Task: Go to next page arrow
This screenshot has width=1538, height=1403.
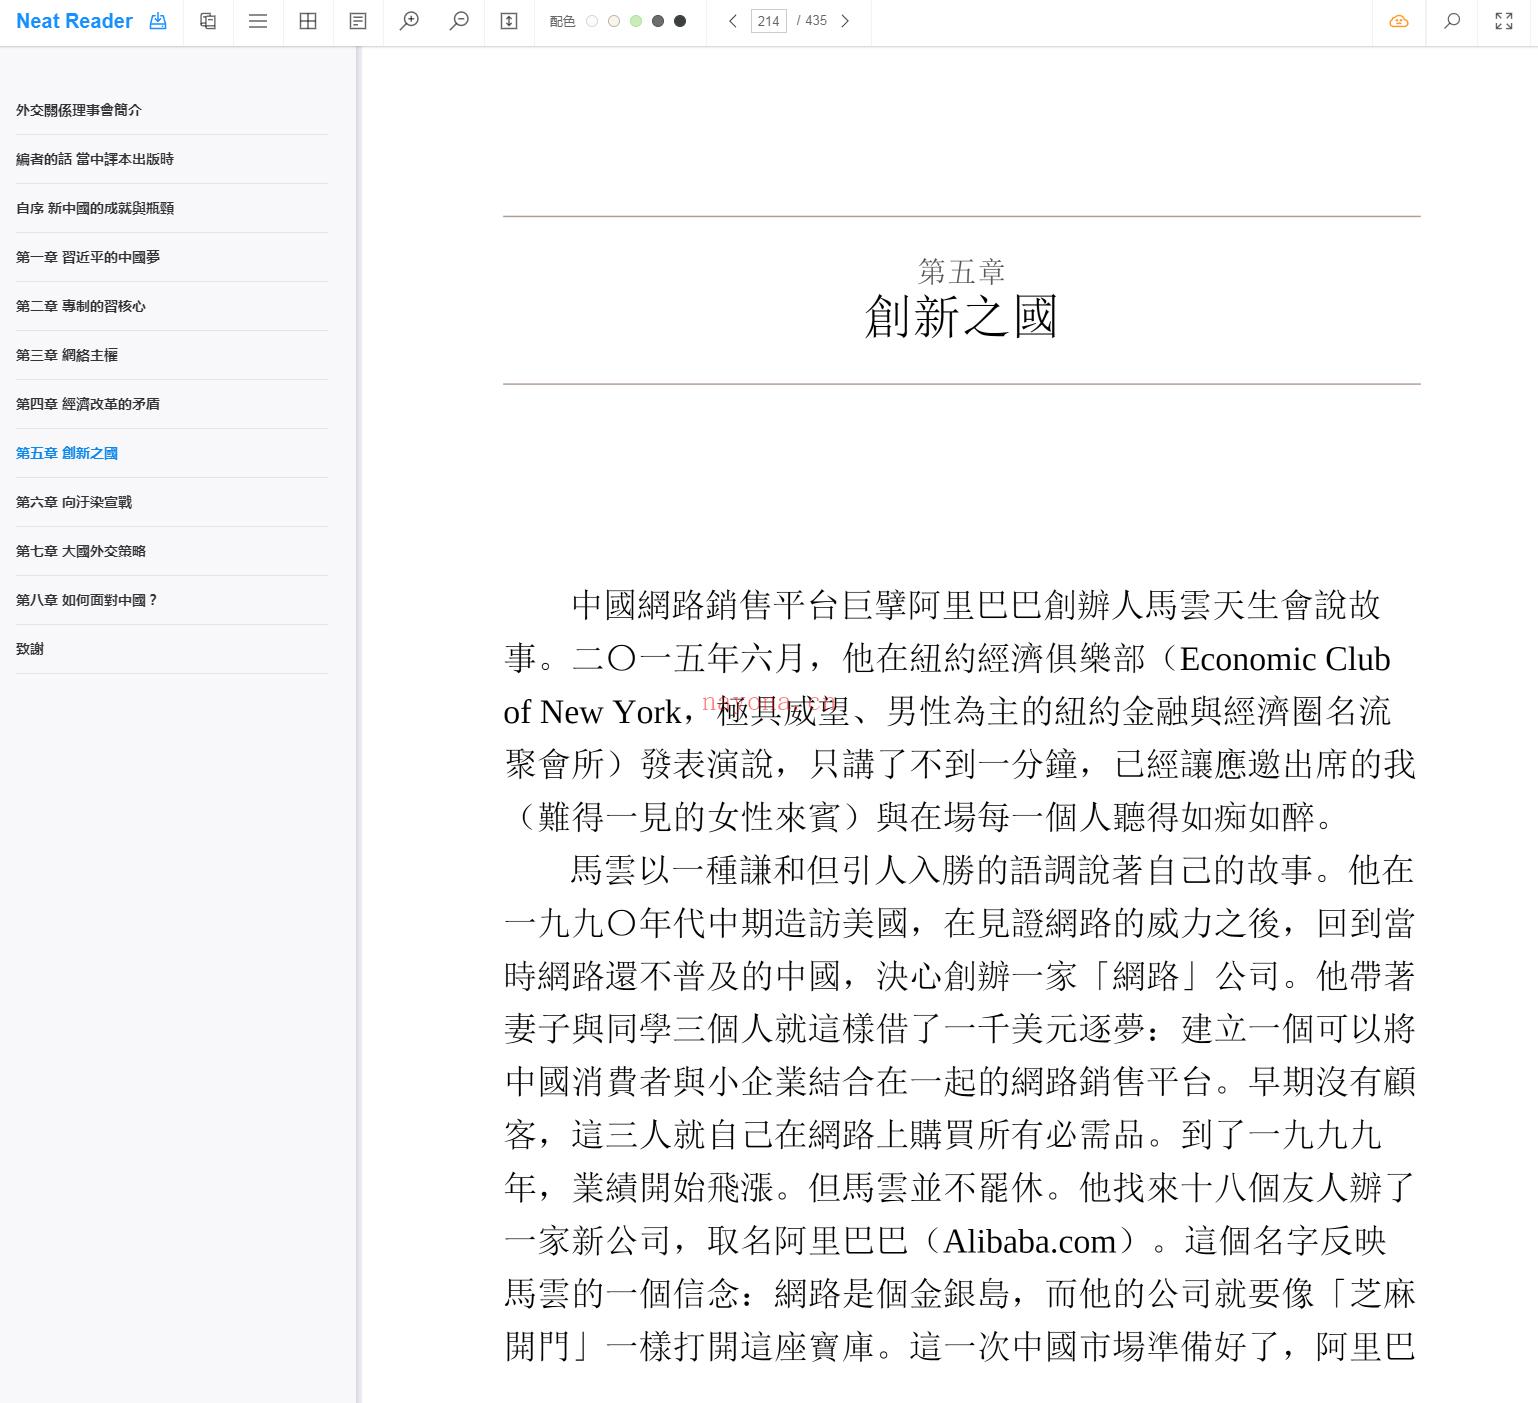Action: coord(845,21)
